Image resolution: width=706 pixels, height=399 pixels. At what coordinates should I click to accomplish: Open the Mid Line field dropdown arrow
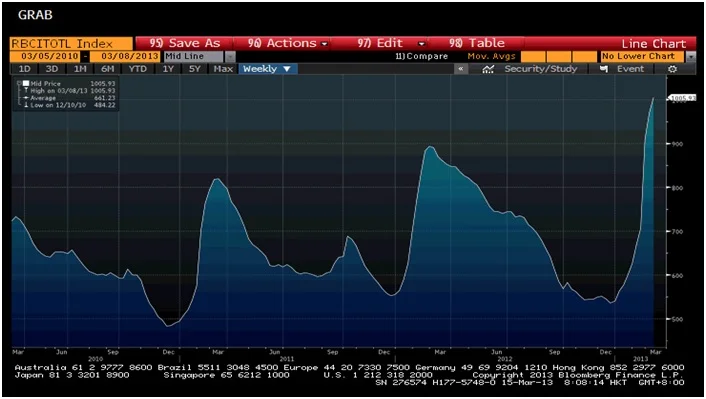(230, 56)
